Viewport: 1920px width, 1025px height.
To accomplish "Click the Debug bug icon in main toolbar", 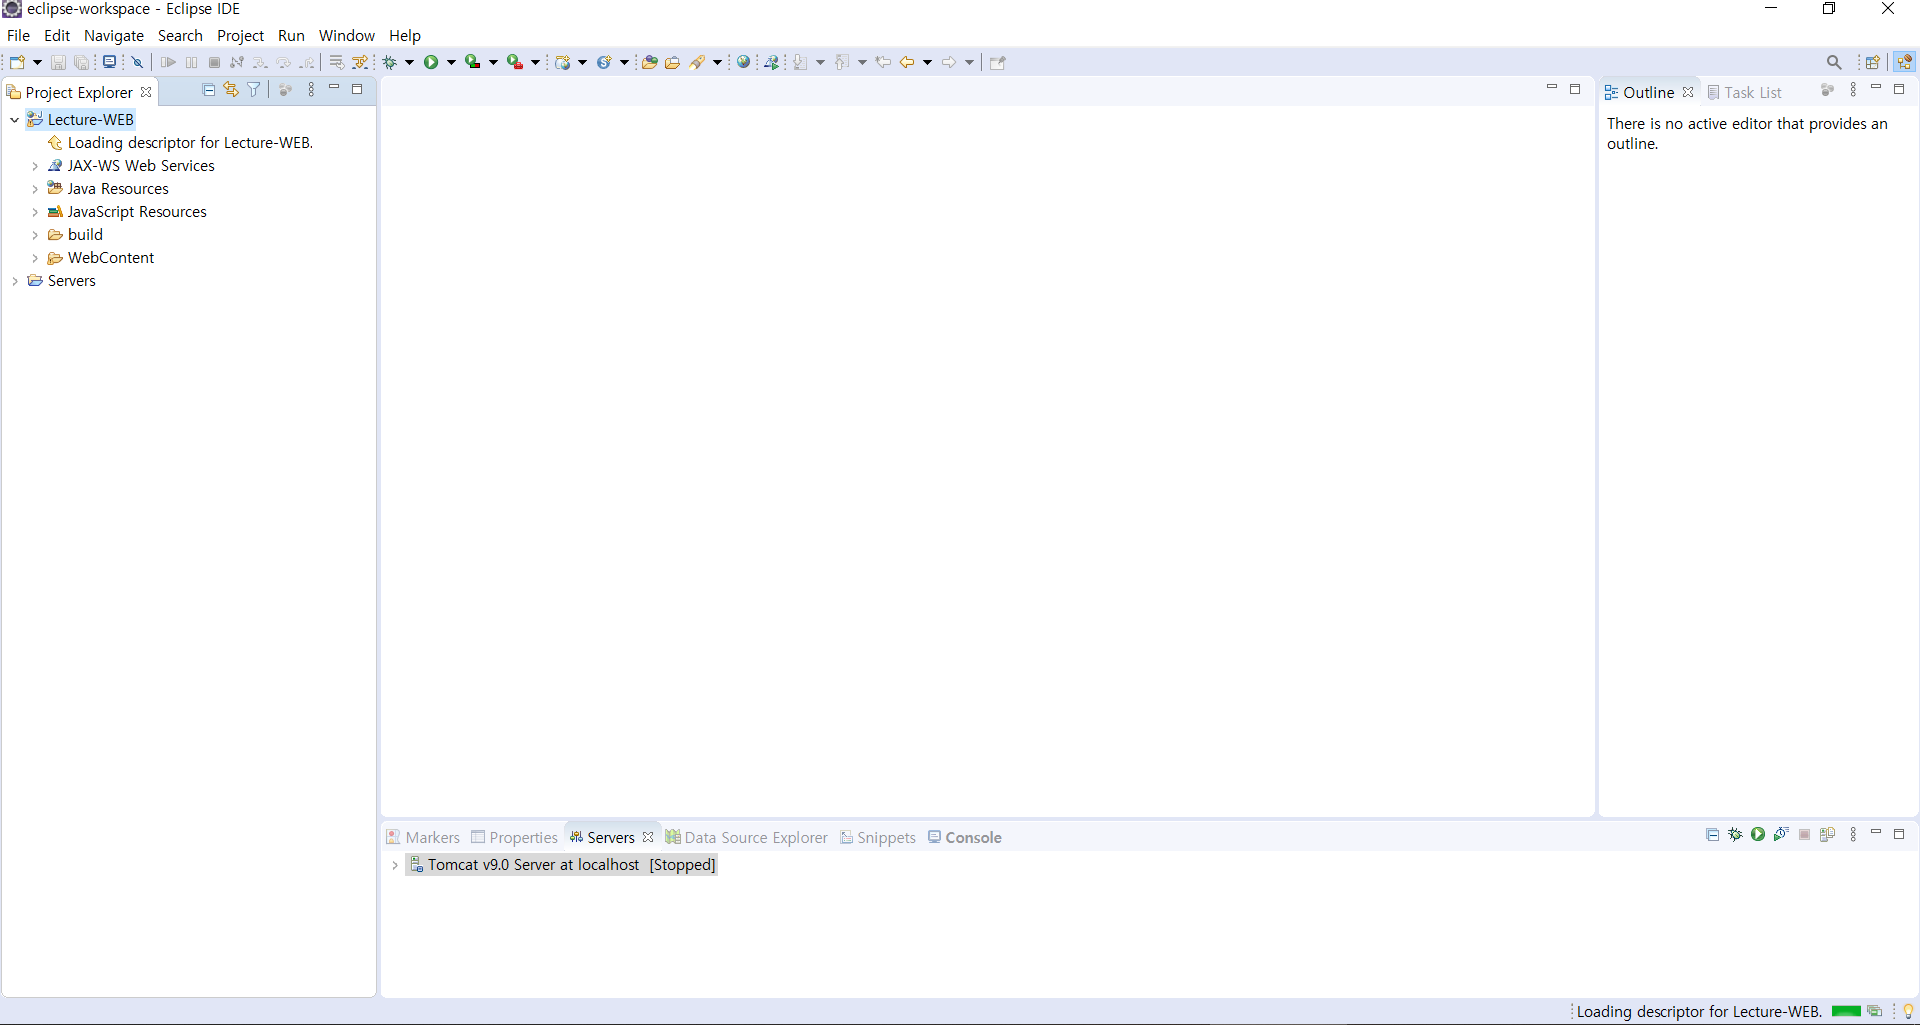I will [x=391, y=62].
